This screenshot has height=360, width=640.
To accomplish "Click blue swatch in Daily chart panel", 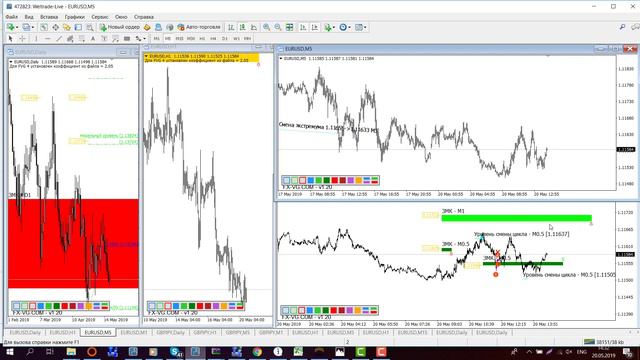I will point(40,306).
